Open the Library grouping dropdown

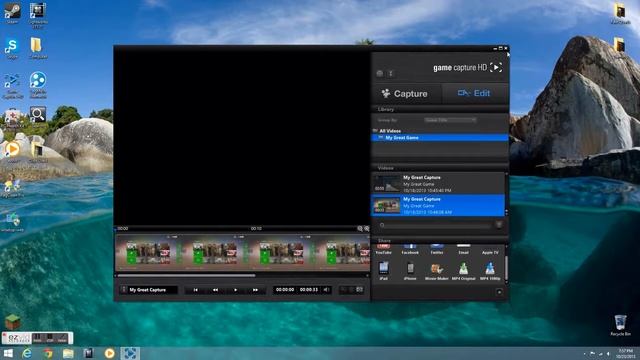coord(450,120)
